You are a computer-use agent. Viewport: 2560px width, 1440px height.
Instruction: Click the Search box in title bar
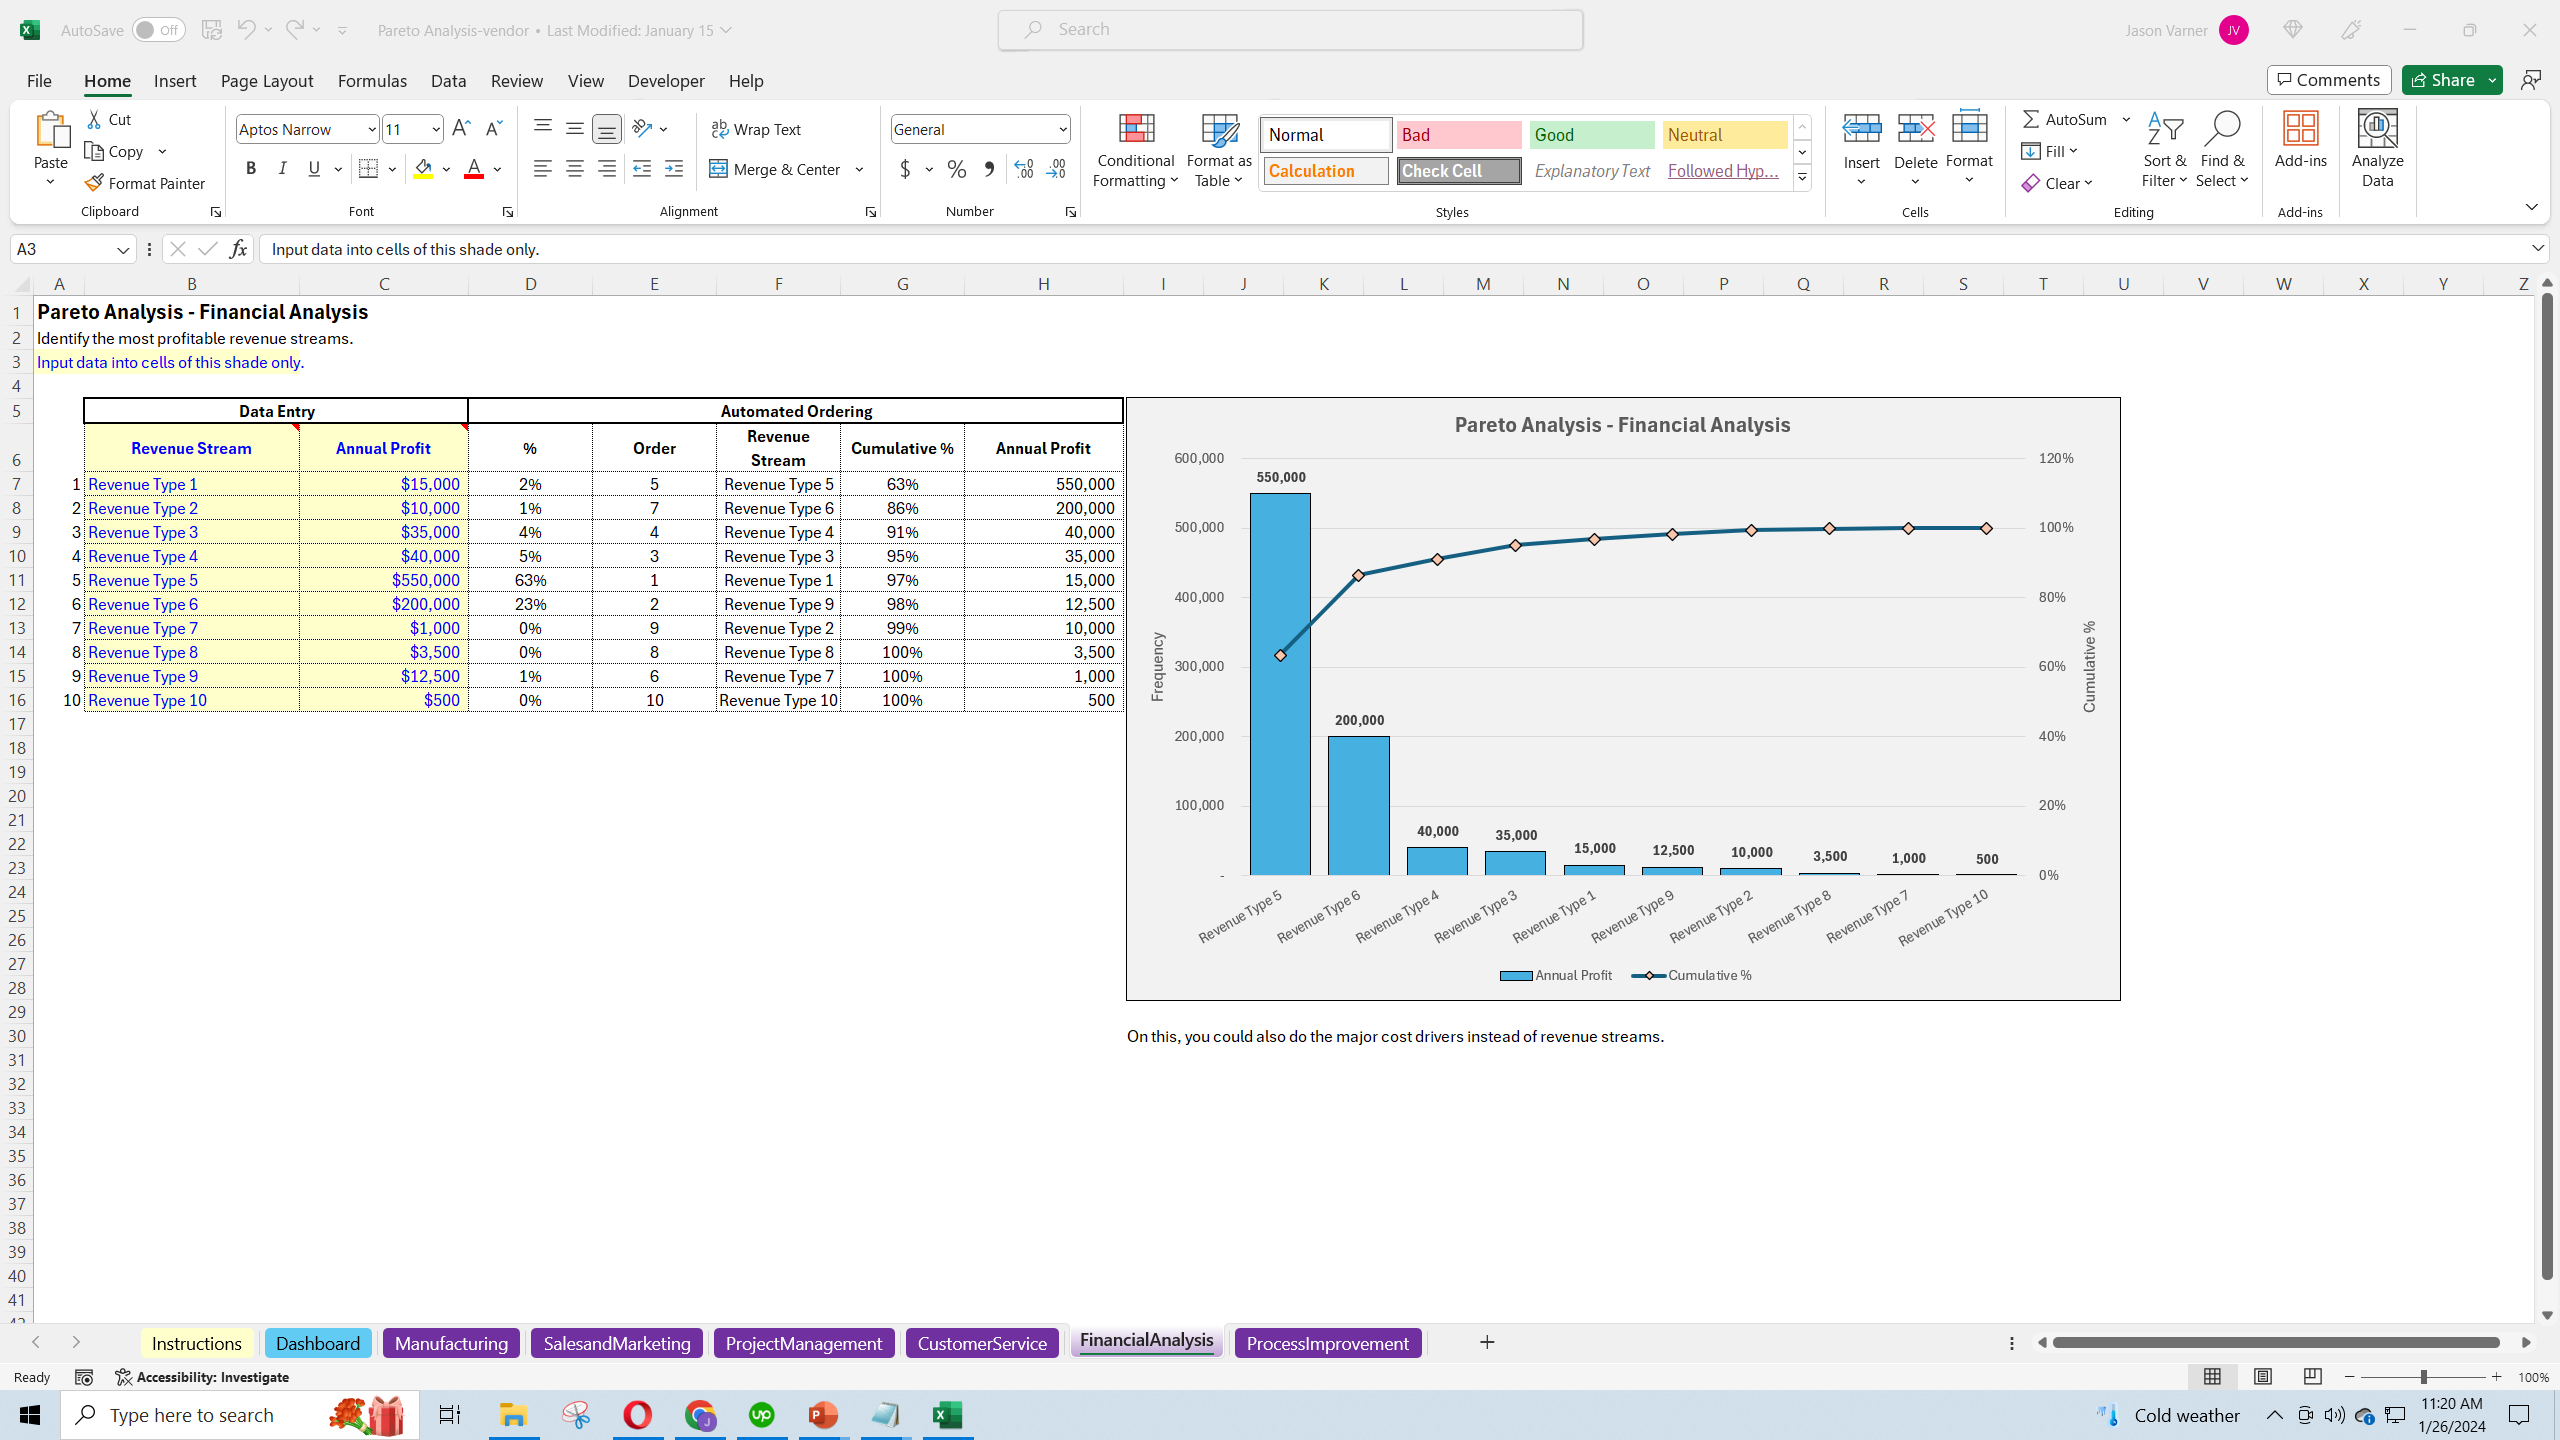[1290, 30]
